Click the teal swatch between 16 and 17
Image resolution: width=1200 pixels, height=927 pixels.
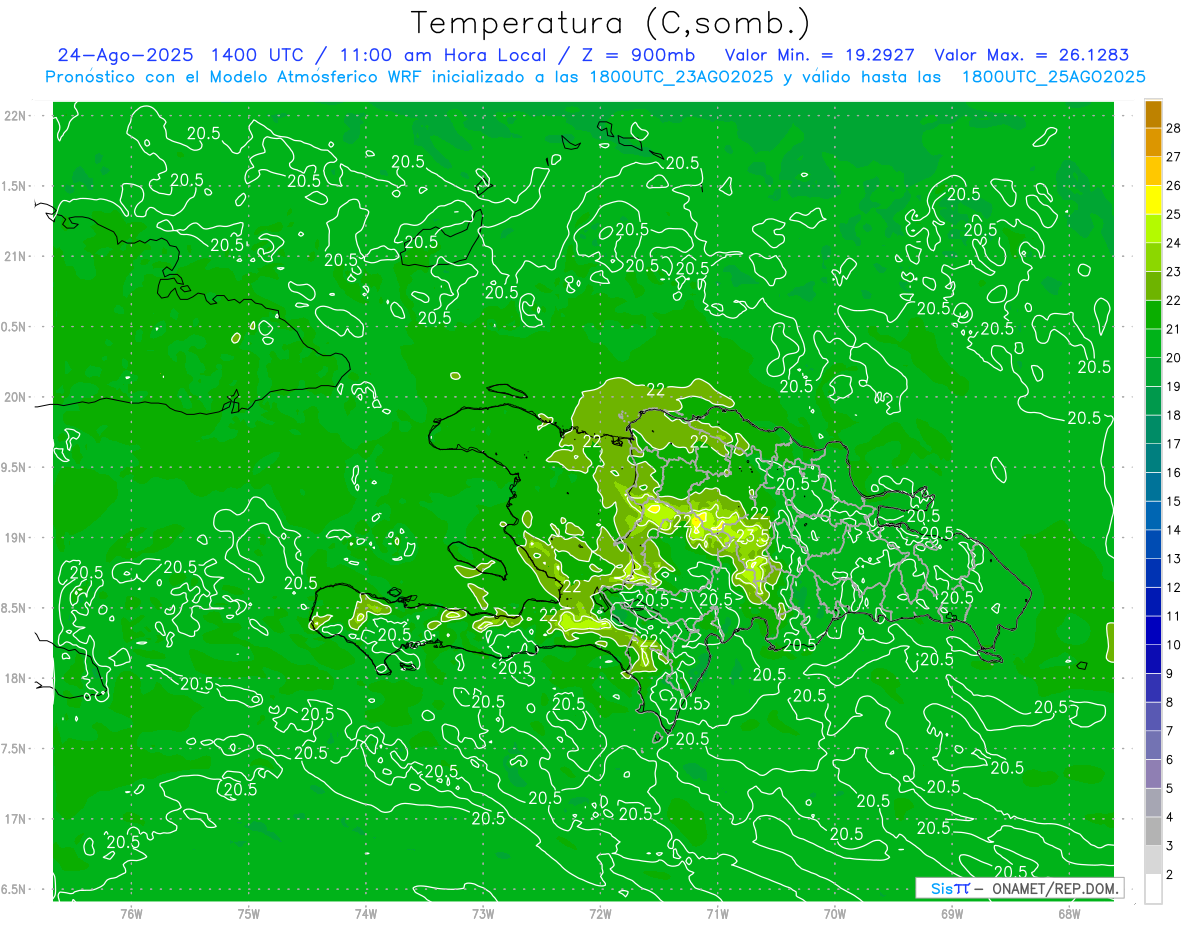(1153, 458)
